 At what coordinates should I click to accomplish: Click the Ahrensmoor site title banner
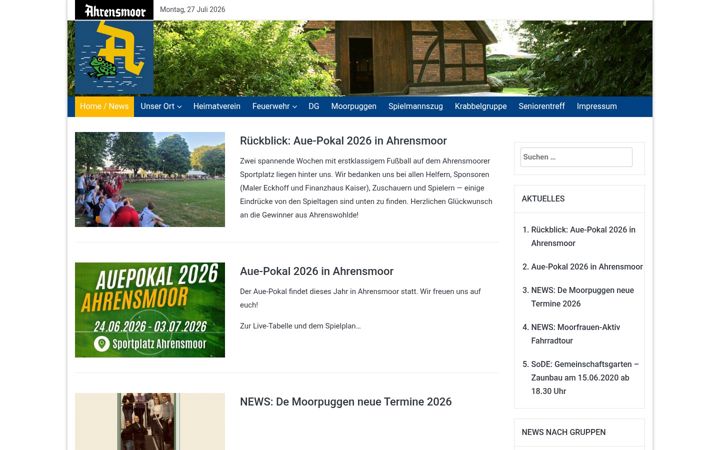[x=114, y=10]
